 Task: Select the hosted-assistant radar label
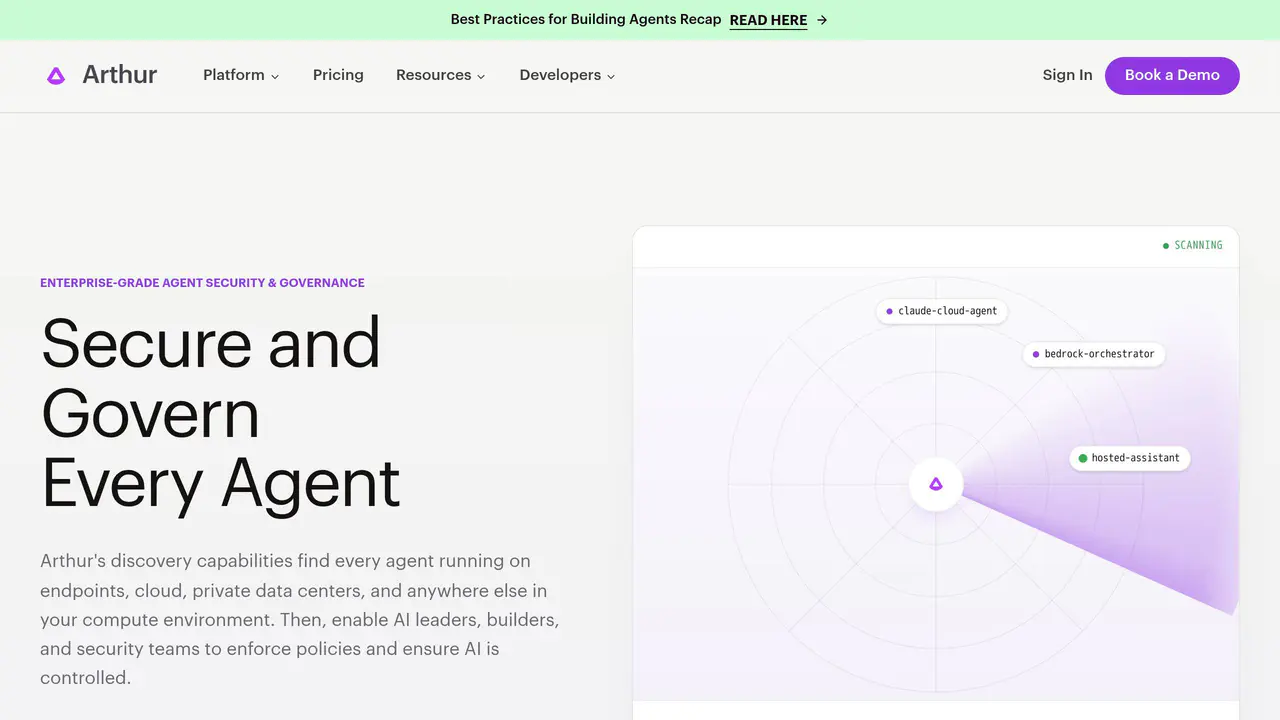[x=1130, y=458]
